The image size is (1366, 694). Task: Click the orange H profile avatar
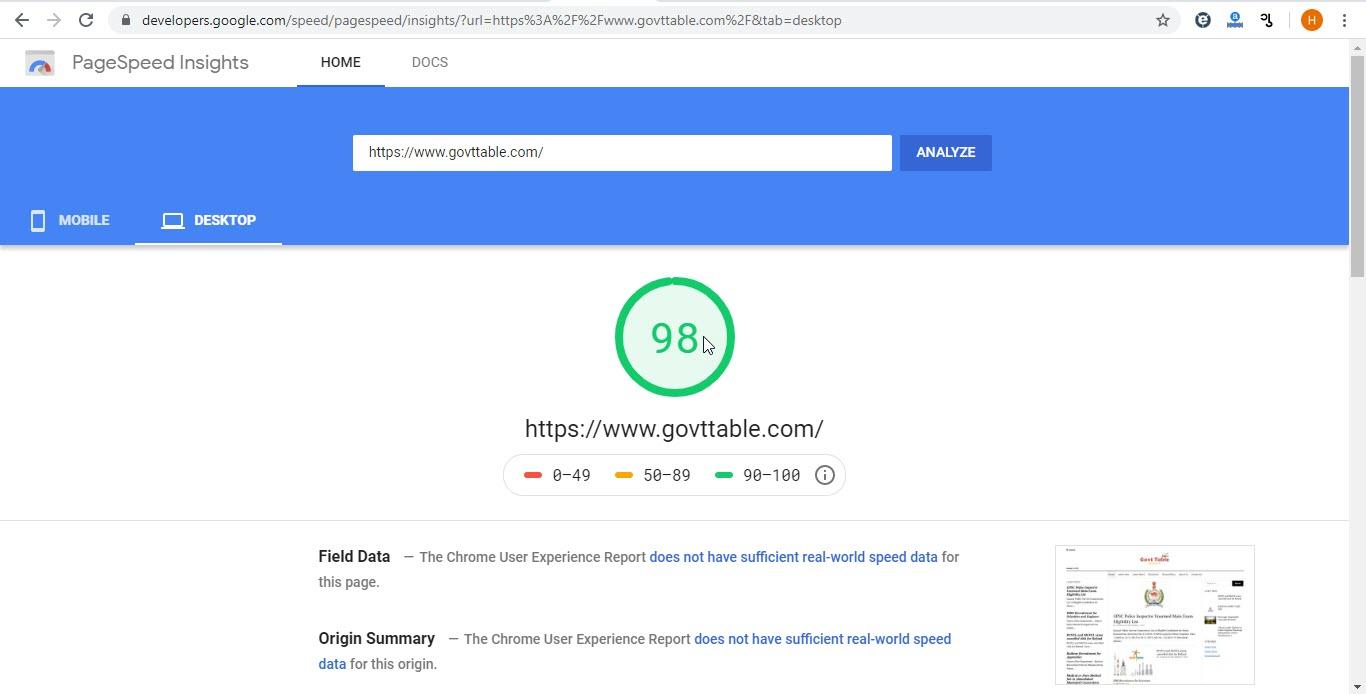(x=1311, y=19)
